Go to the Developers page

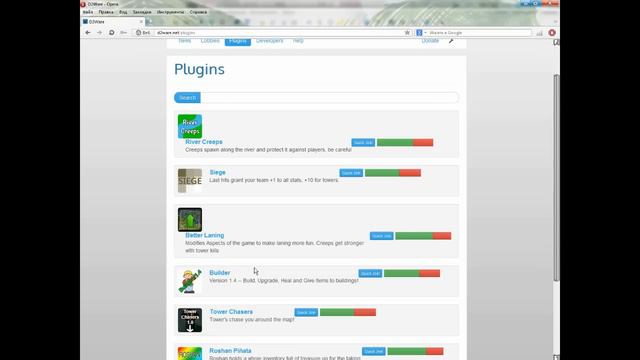coord(269,41)
